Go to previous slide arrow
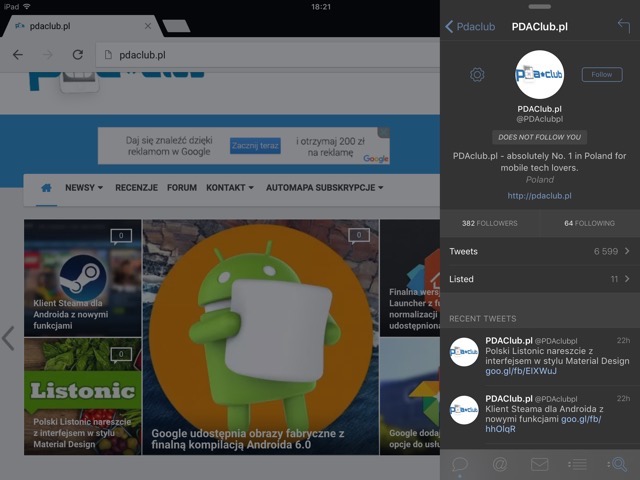The height and width of the screenshot is (480, 640). tap(8, 338)
